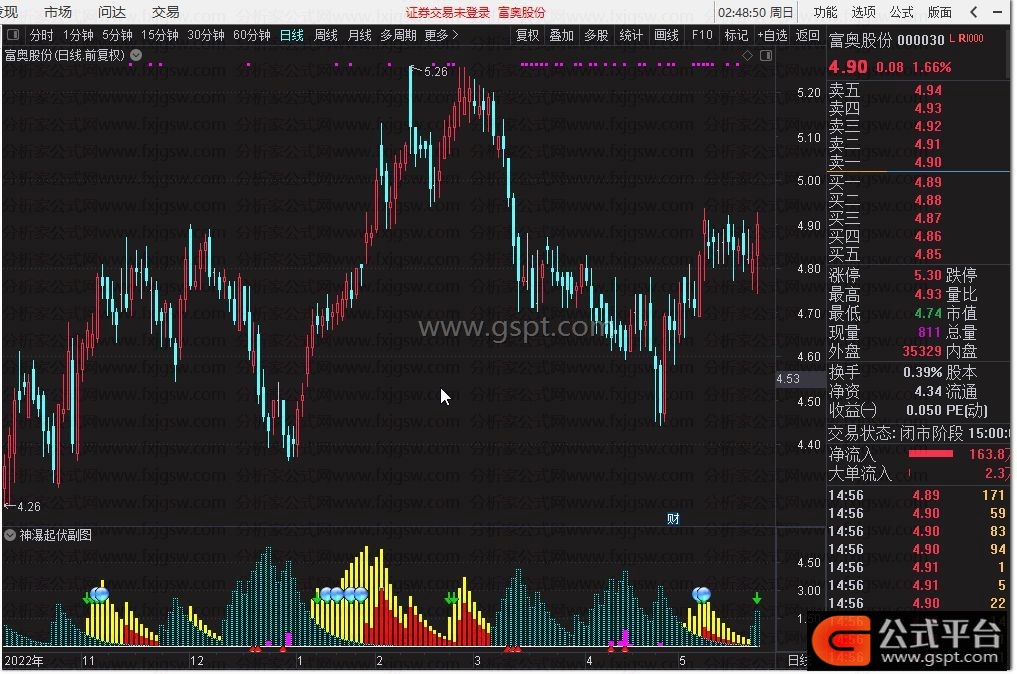Viewport: 1017px width, 674px height.
Task: Click the 外盘 35329 value
Action: tap(922, 351)
